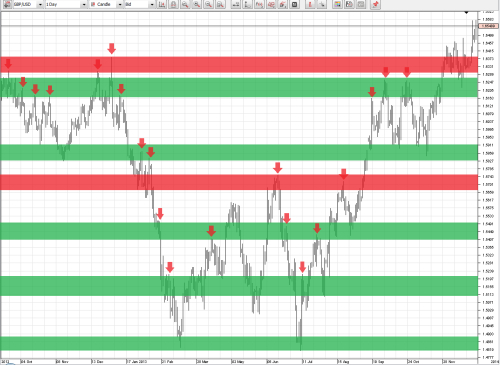500x365 pixels.
Task: Click the first magnifier zoom icon
Action: click(x=185, y=4)
